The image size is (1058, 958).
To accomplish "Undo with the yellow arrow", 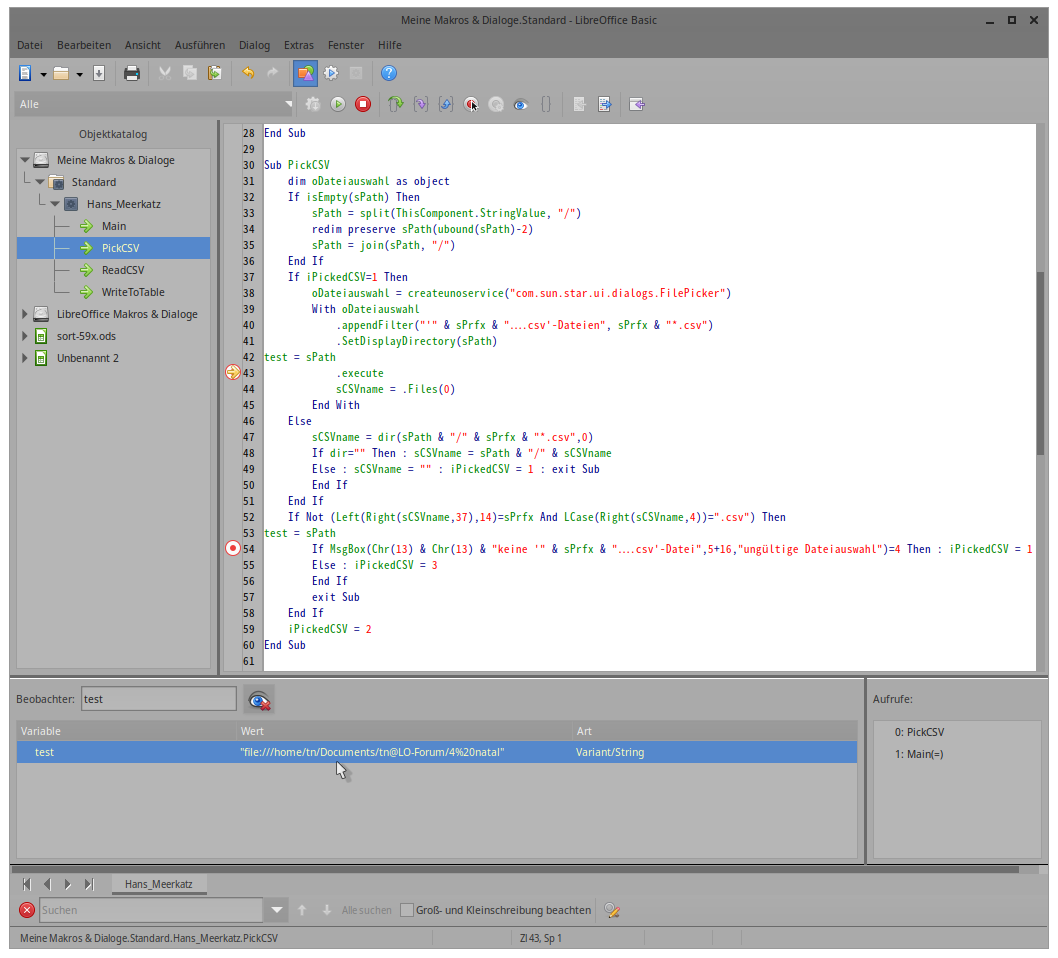I will [x=248, y=73].
